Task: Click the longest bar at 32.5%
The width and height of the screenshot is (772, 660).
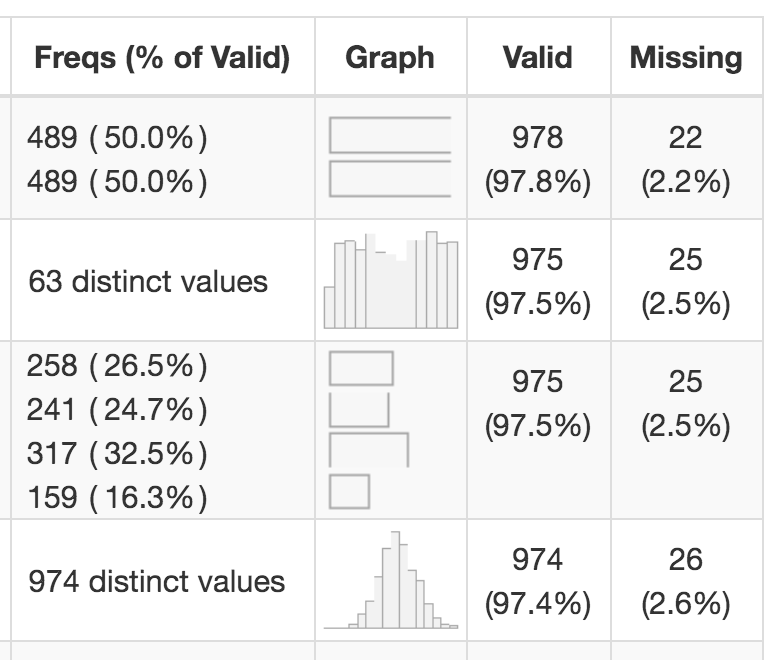Action: [x=368, y=448]
